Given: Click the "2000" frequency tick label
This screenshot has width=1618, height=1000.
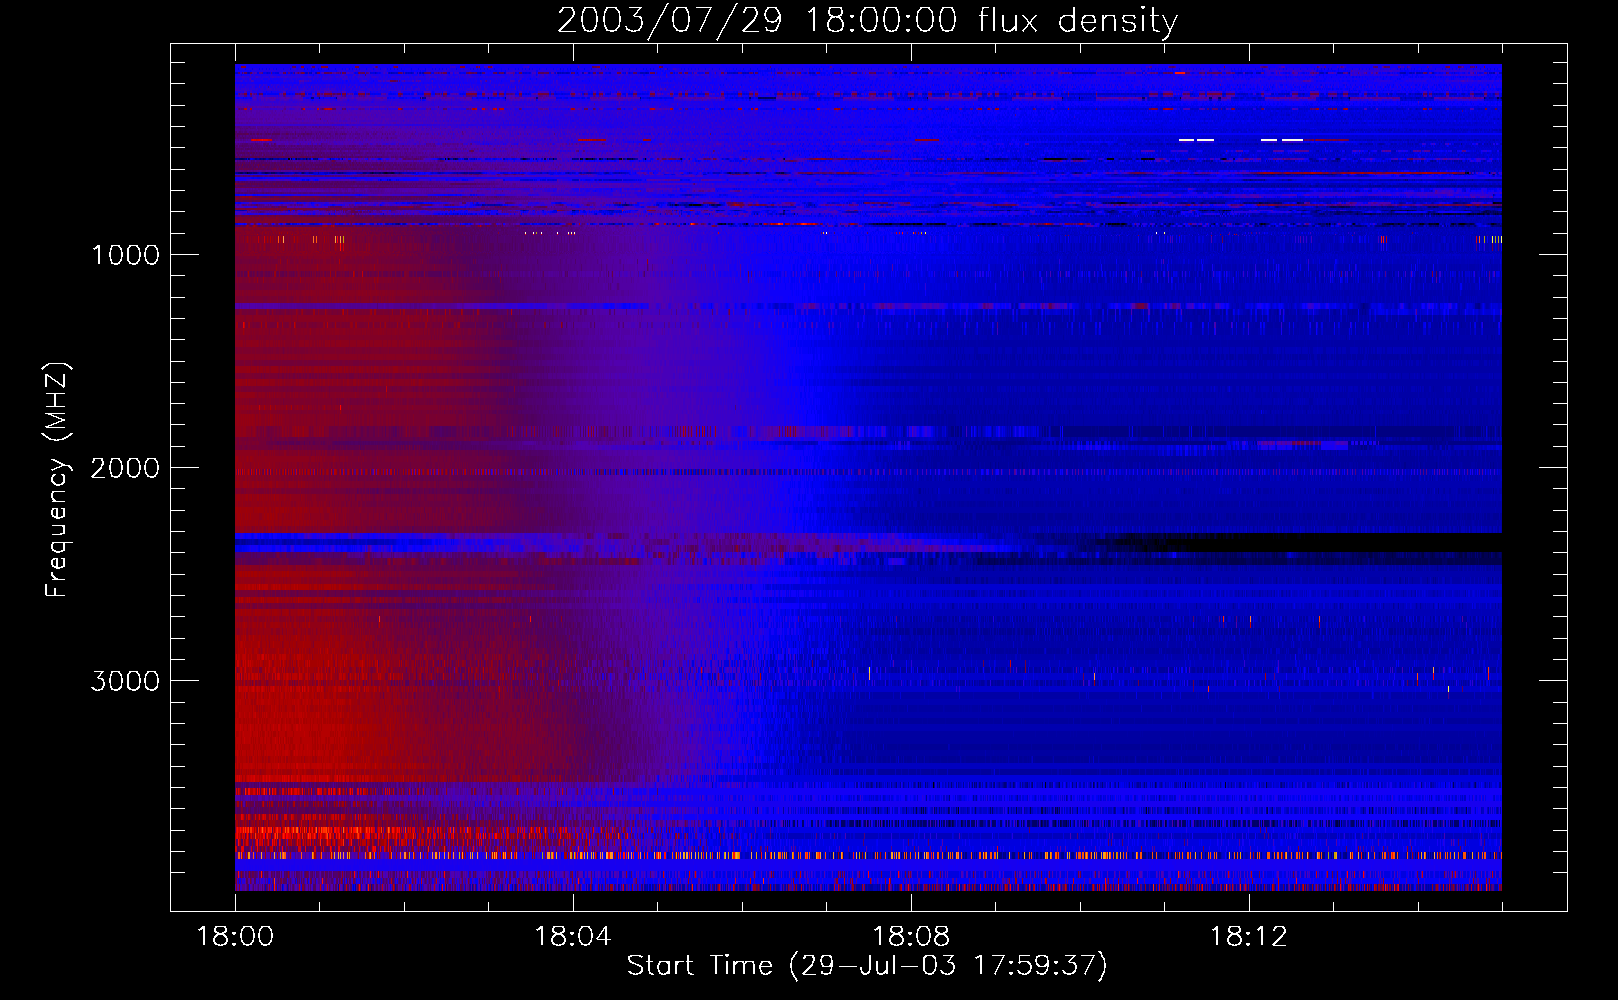Looking at the screenshot, I should (125, 468).
